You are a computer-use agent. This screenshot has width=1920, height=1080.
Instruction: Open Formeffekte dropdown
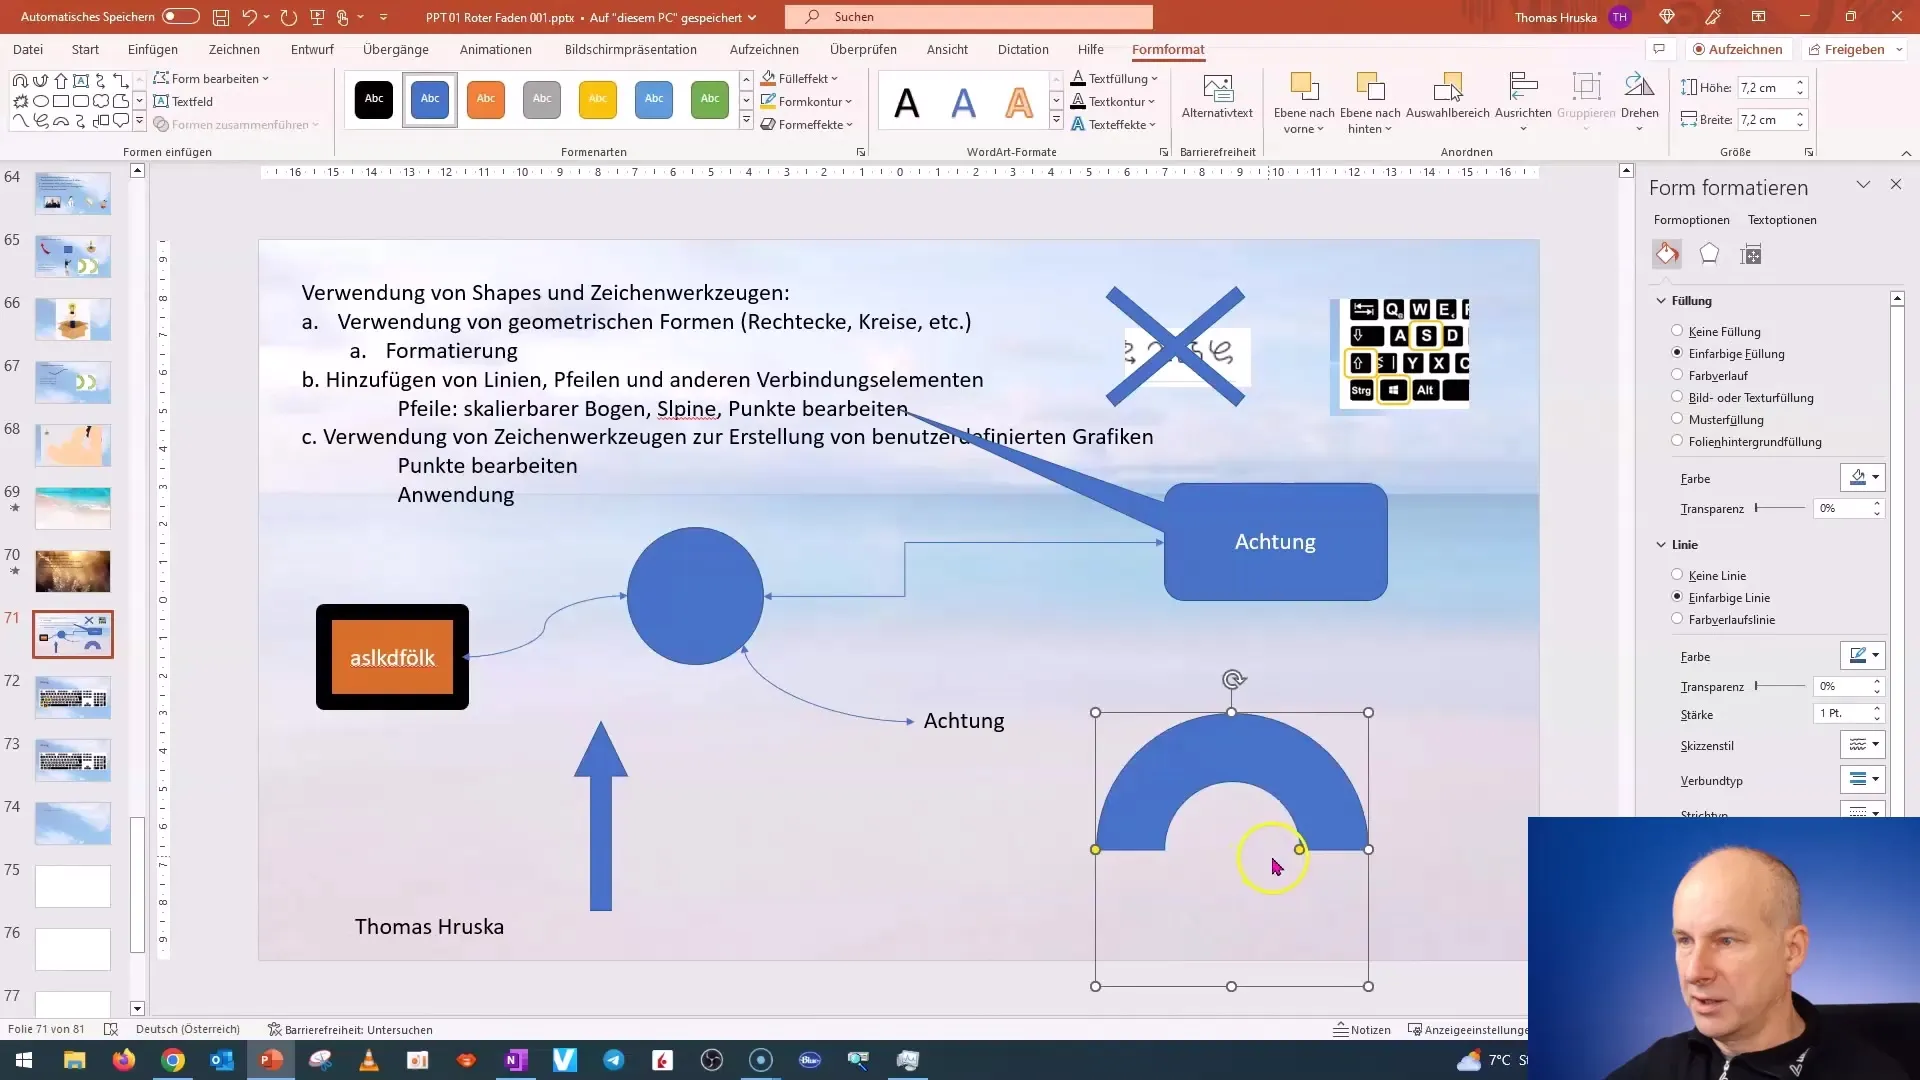(x=806, y=124)
